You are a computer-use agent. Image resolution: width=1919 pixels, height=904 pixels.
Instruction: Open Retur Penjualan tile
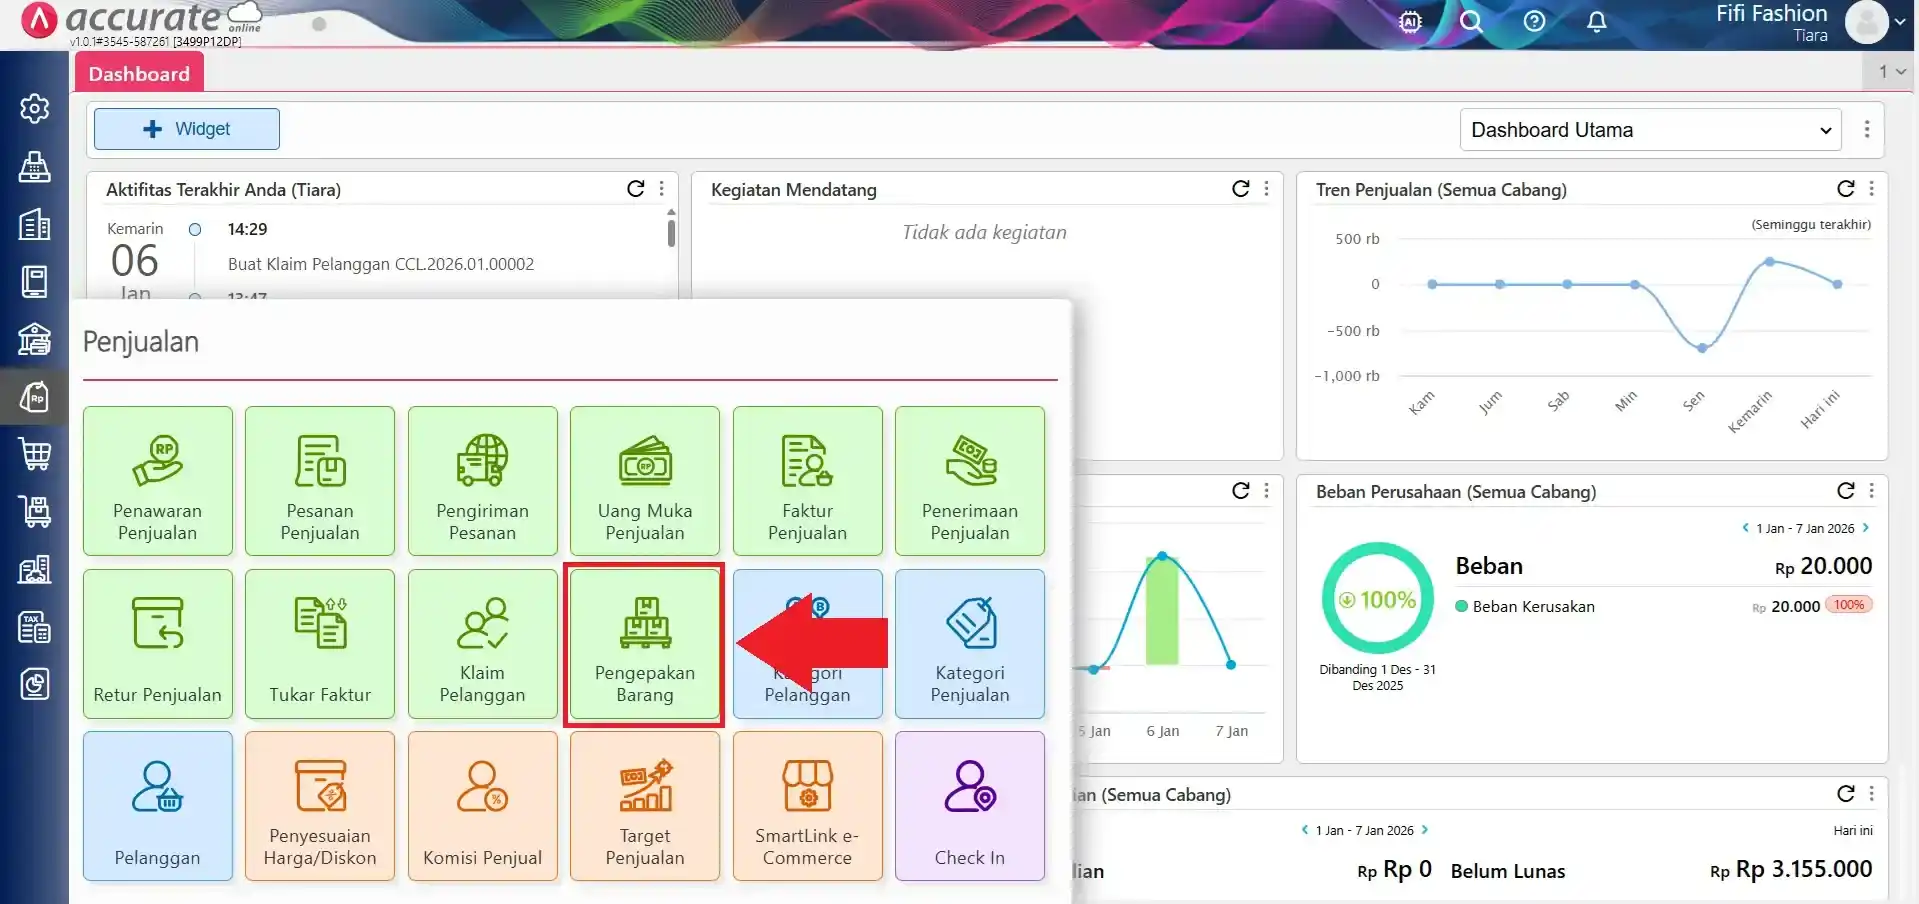[x=158, y=644]
